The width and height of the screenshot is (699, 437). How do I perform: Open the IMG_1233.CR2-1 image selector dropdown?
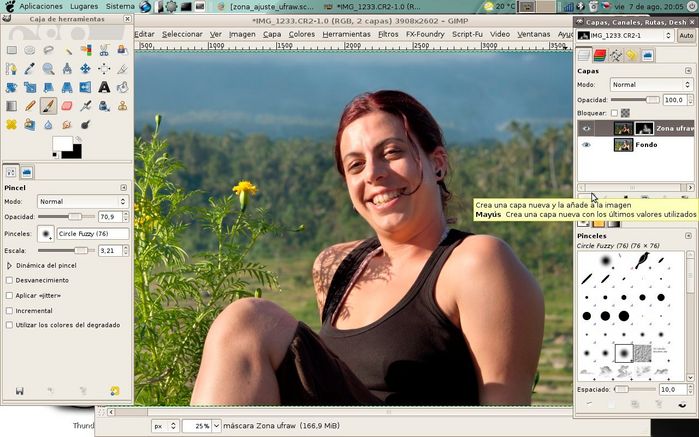pyautogui.click(x=625, y=36)
